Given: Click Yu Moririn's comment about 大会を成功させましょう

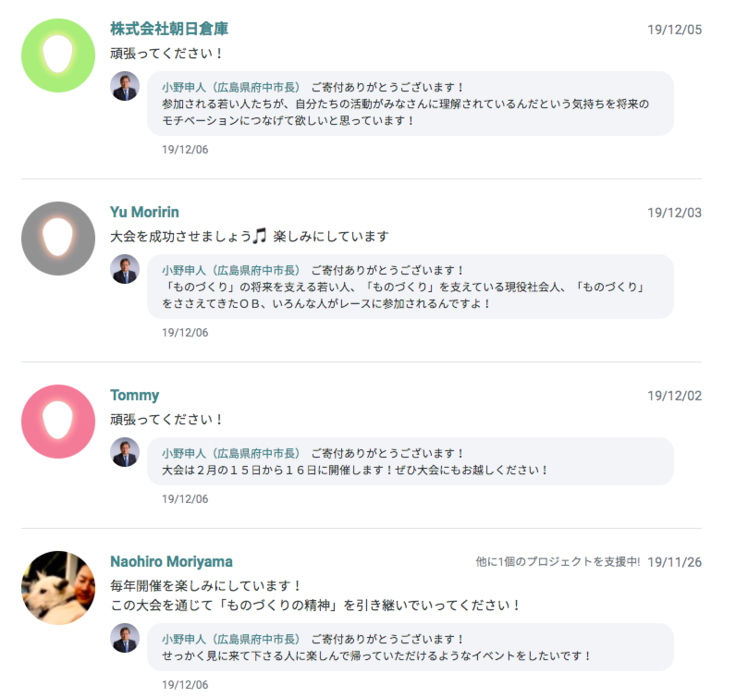Looking at the screenshot, I should tap(249, 237).
